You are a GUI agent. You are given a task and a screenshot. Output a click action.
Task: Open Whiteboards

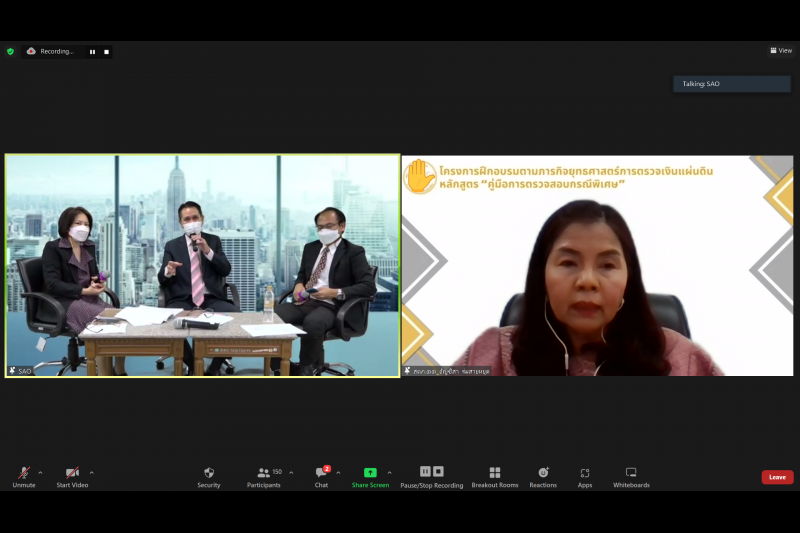click(x=631, y=476)
